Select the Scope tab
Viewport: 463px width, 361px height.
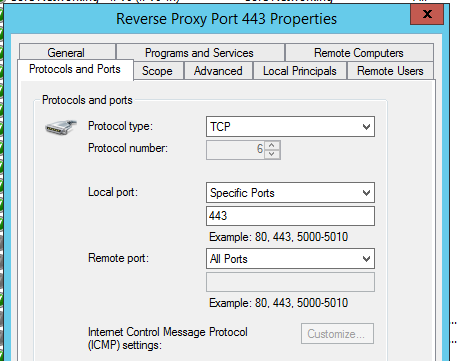coord(158,71)
